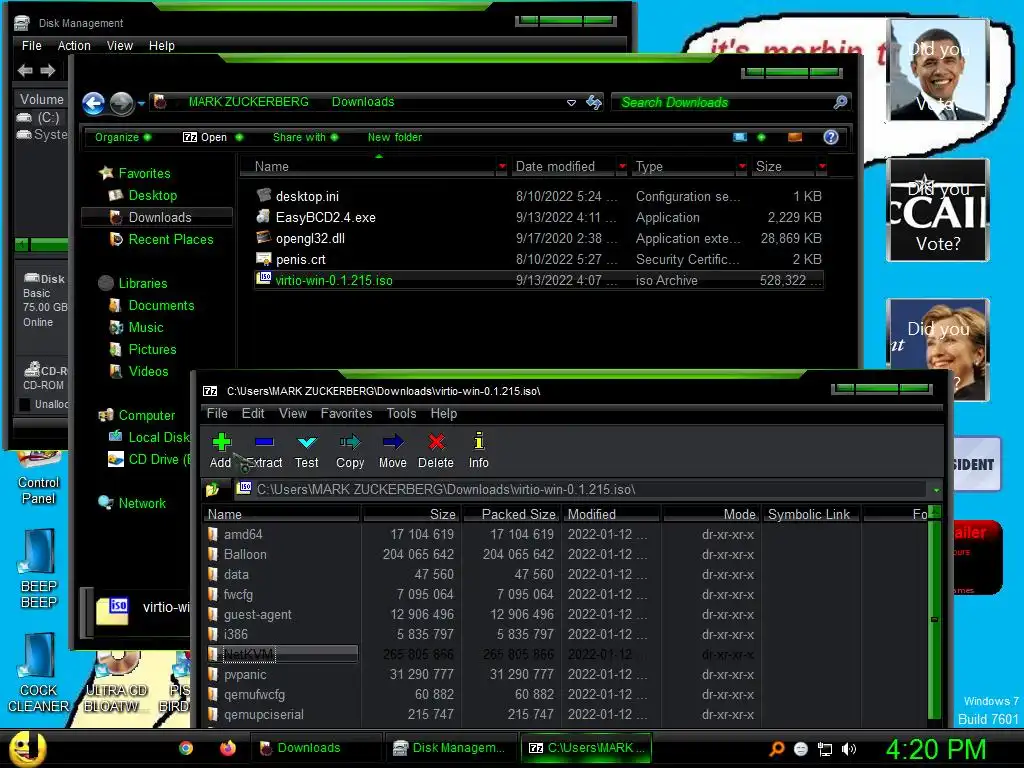The image size is (1024, 768).
Task: Click Open with 7z button in Explorer
Action: point(205,137)
